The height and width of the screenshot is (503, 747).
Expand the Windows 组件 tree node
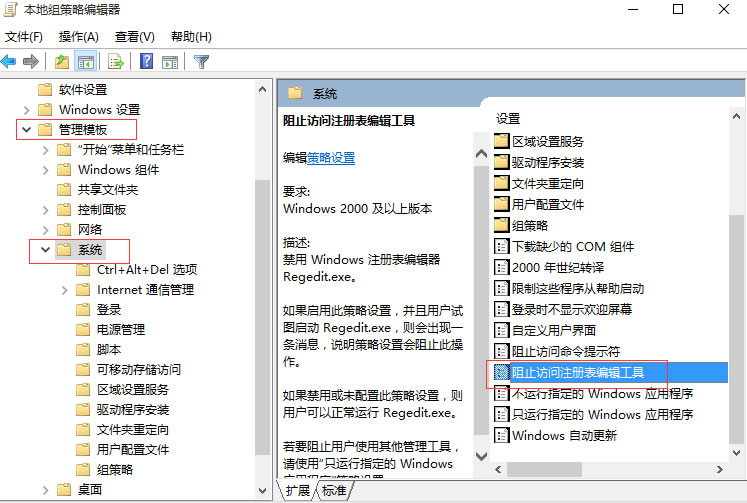[x=45, y=170]
